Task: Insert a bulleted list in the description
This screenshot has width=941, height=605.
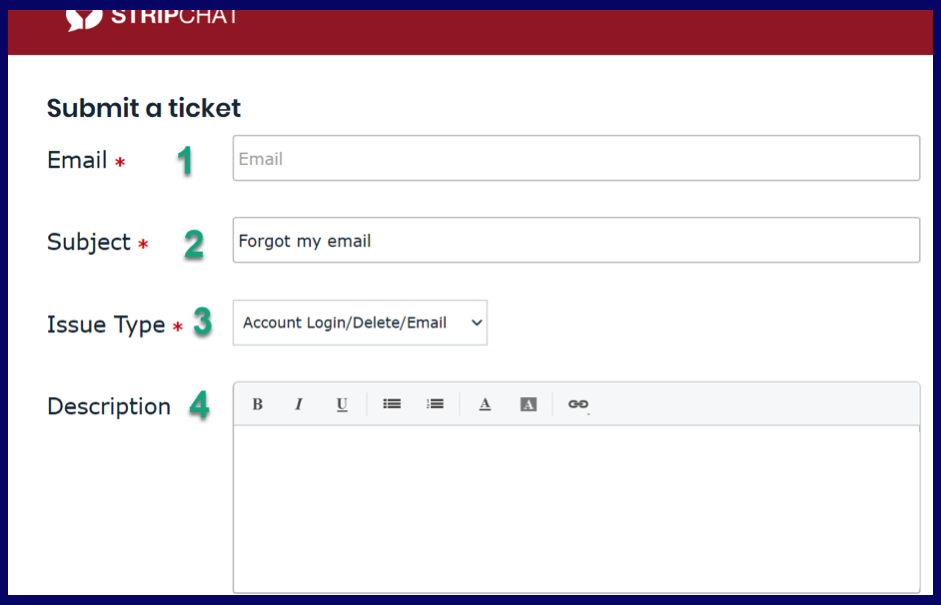Action: pos(391,403)
